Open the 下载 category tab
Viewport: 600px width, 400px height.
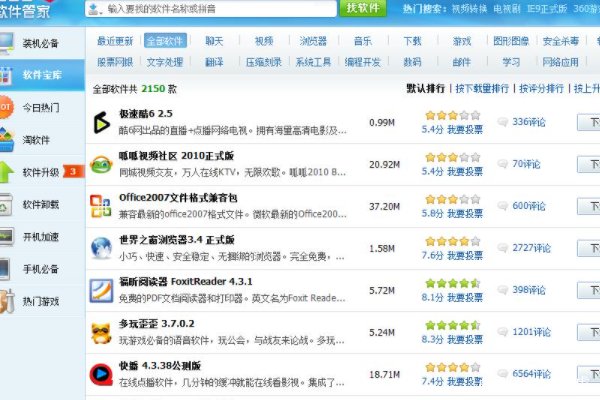pos(412,41)
